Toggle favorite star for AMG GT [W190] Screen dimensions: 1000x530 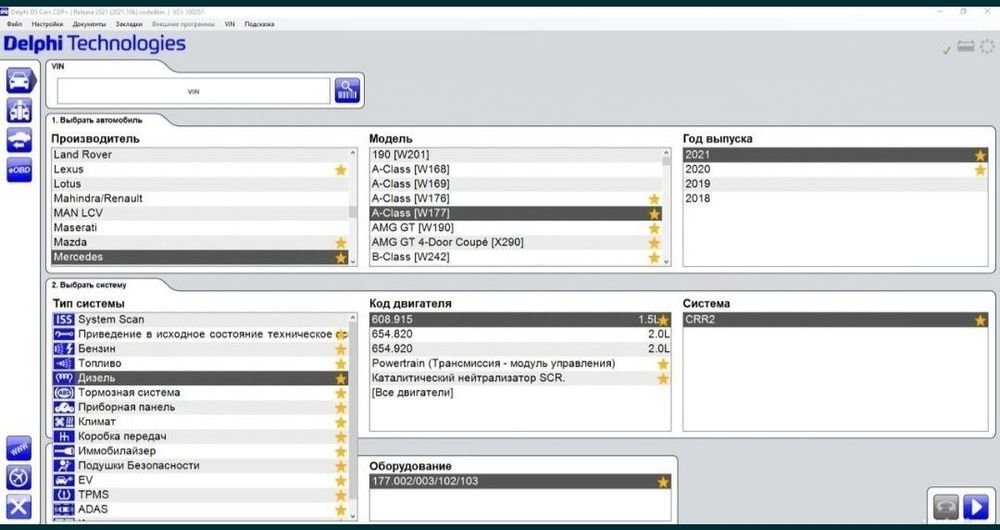(x=654, y=228)
